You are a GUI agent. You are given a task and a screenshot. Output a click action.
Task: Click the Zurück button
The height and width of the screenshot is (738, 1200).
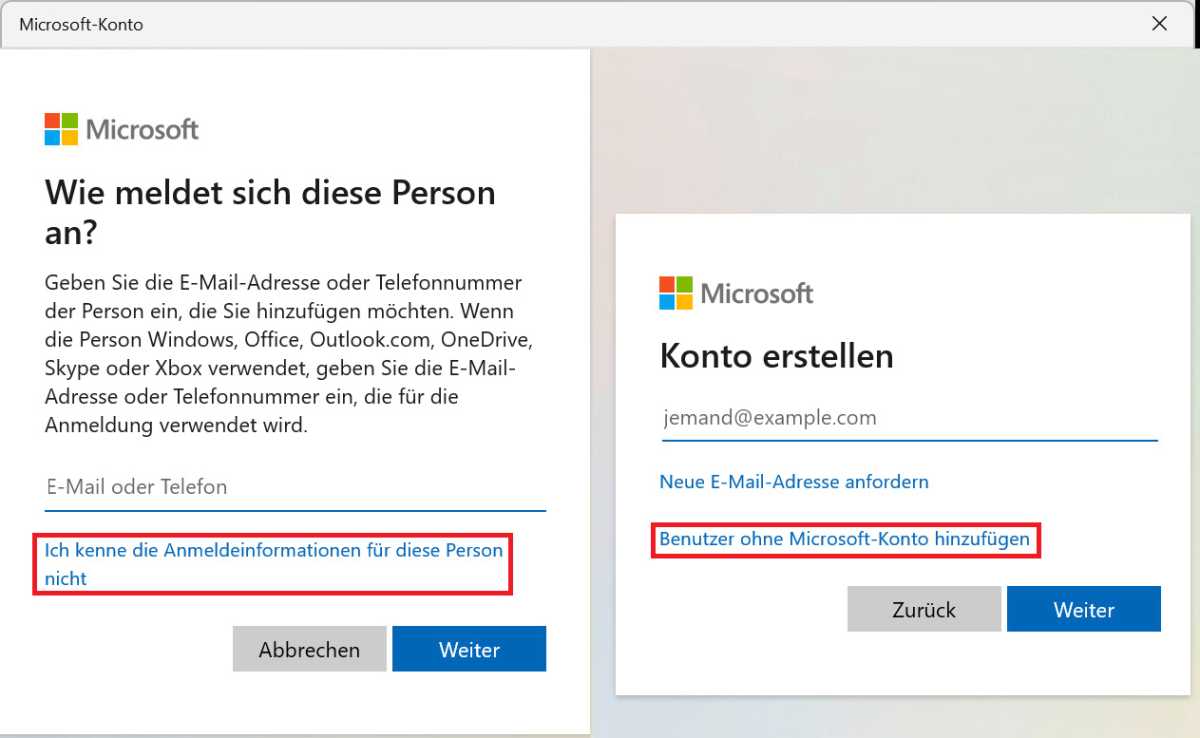(x=924, y=609)
